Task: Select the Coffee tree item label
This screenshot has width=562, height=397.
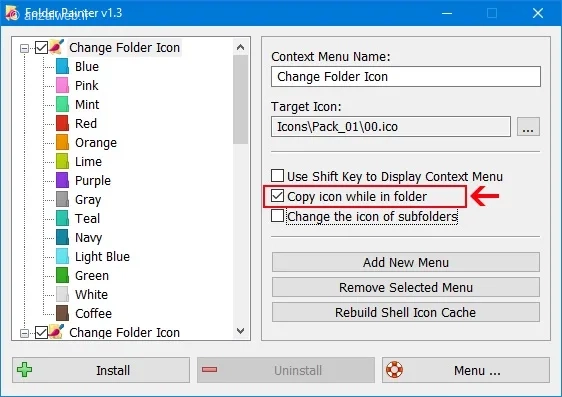Action: tap(94, 313)
